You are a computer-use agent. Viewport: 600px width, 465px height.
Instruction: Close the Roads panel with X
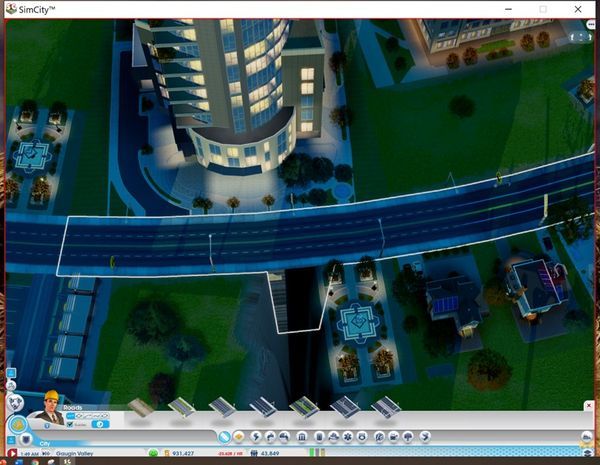(589, 405)
